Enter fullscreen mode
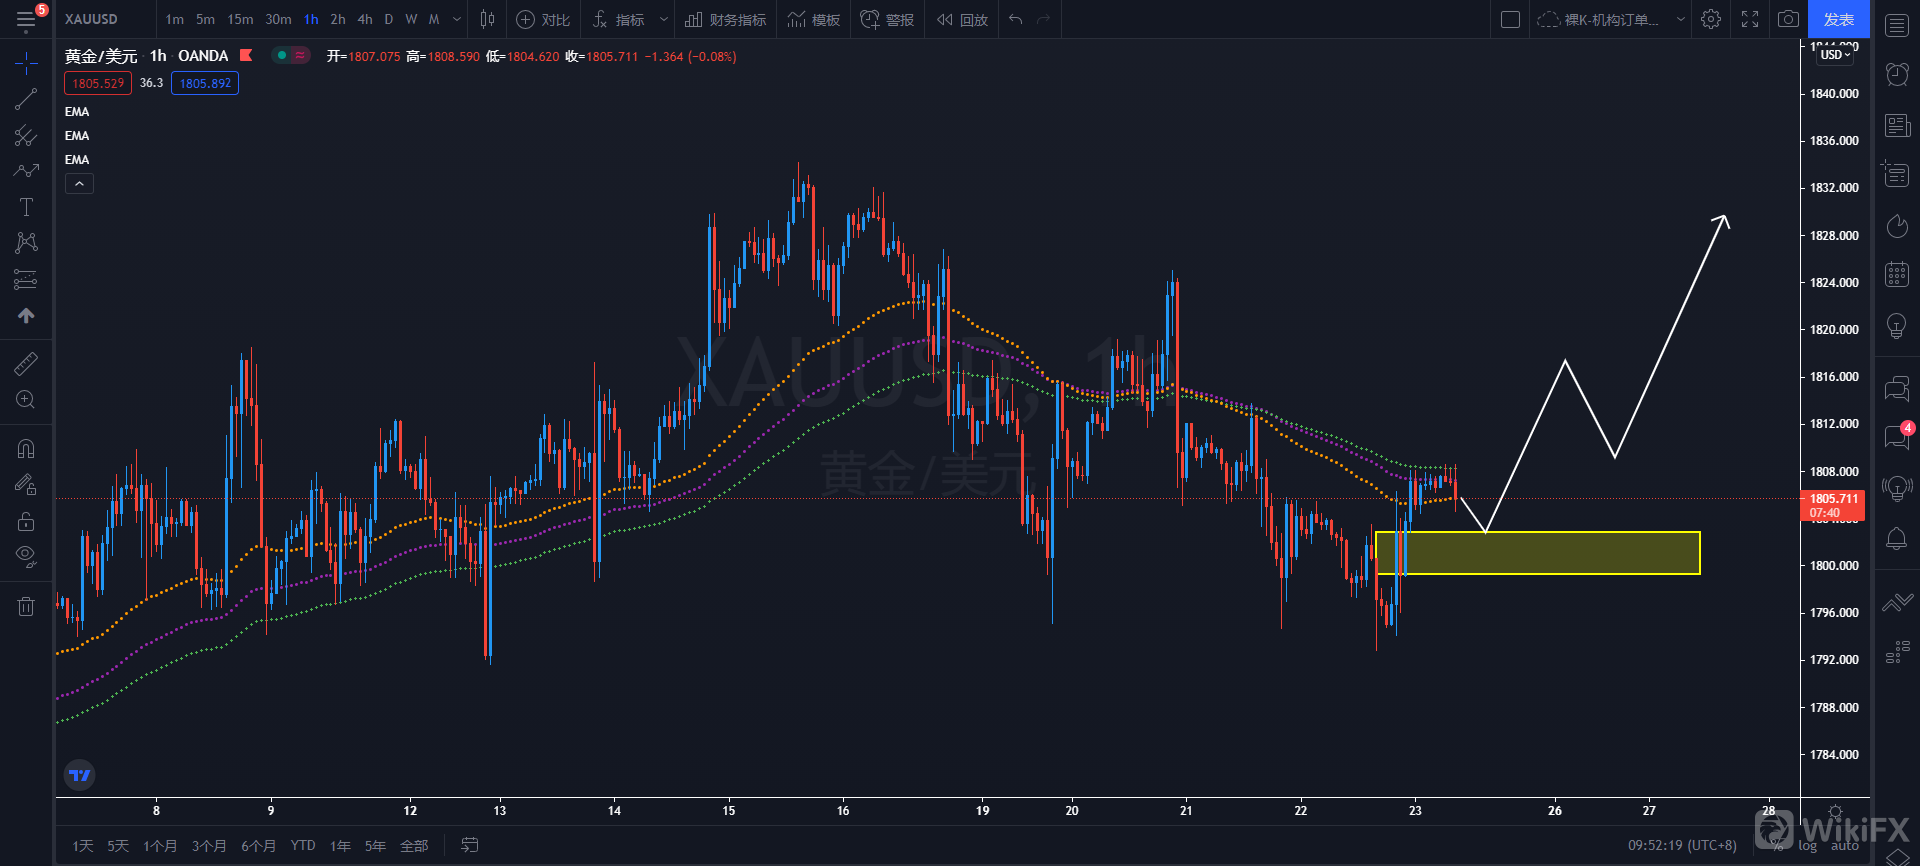The width and height of the screenshot is (1920, 866). [x=1750, y=19]
